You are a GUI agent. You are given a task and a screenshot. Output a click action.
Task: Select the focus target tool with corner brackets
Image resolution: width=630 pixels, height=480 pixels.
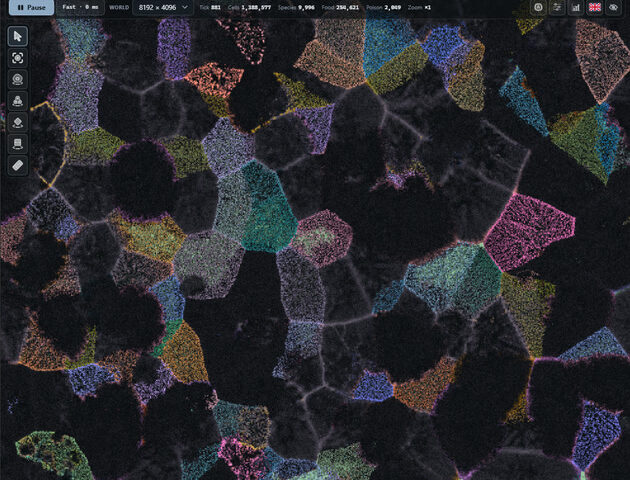point(17,58)
